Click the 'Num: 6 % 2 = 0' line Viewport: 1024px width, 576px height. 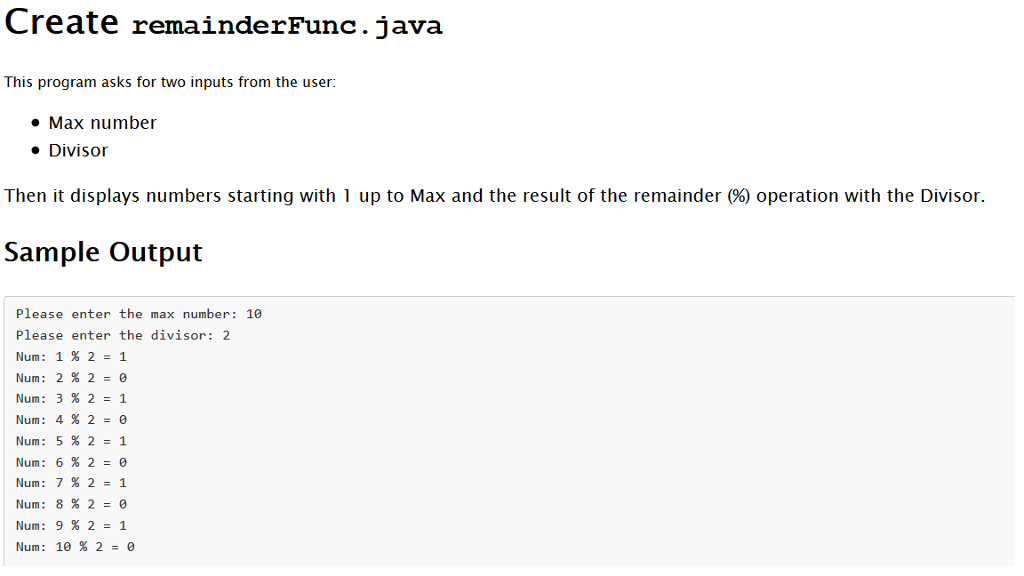click(x=71, y=462)
